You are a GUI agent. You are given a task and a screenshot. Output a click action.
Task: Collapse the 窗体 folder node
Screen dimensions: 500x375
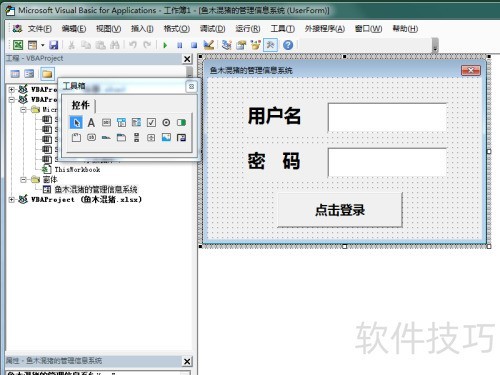[23, 180]
